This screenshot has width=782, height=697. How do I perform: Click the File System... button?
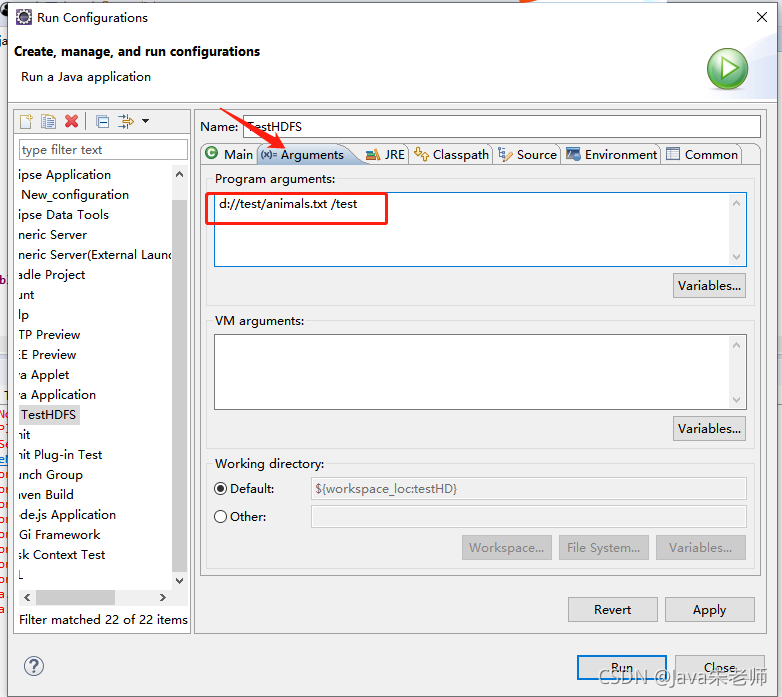point(603,547)
